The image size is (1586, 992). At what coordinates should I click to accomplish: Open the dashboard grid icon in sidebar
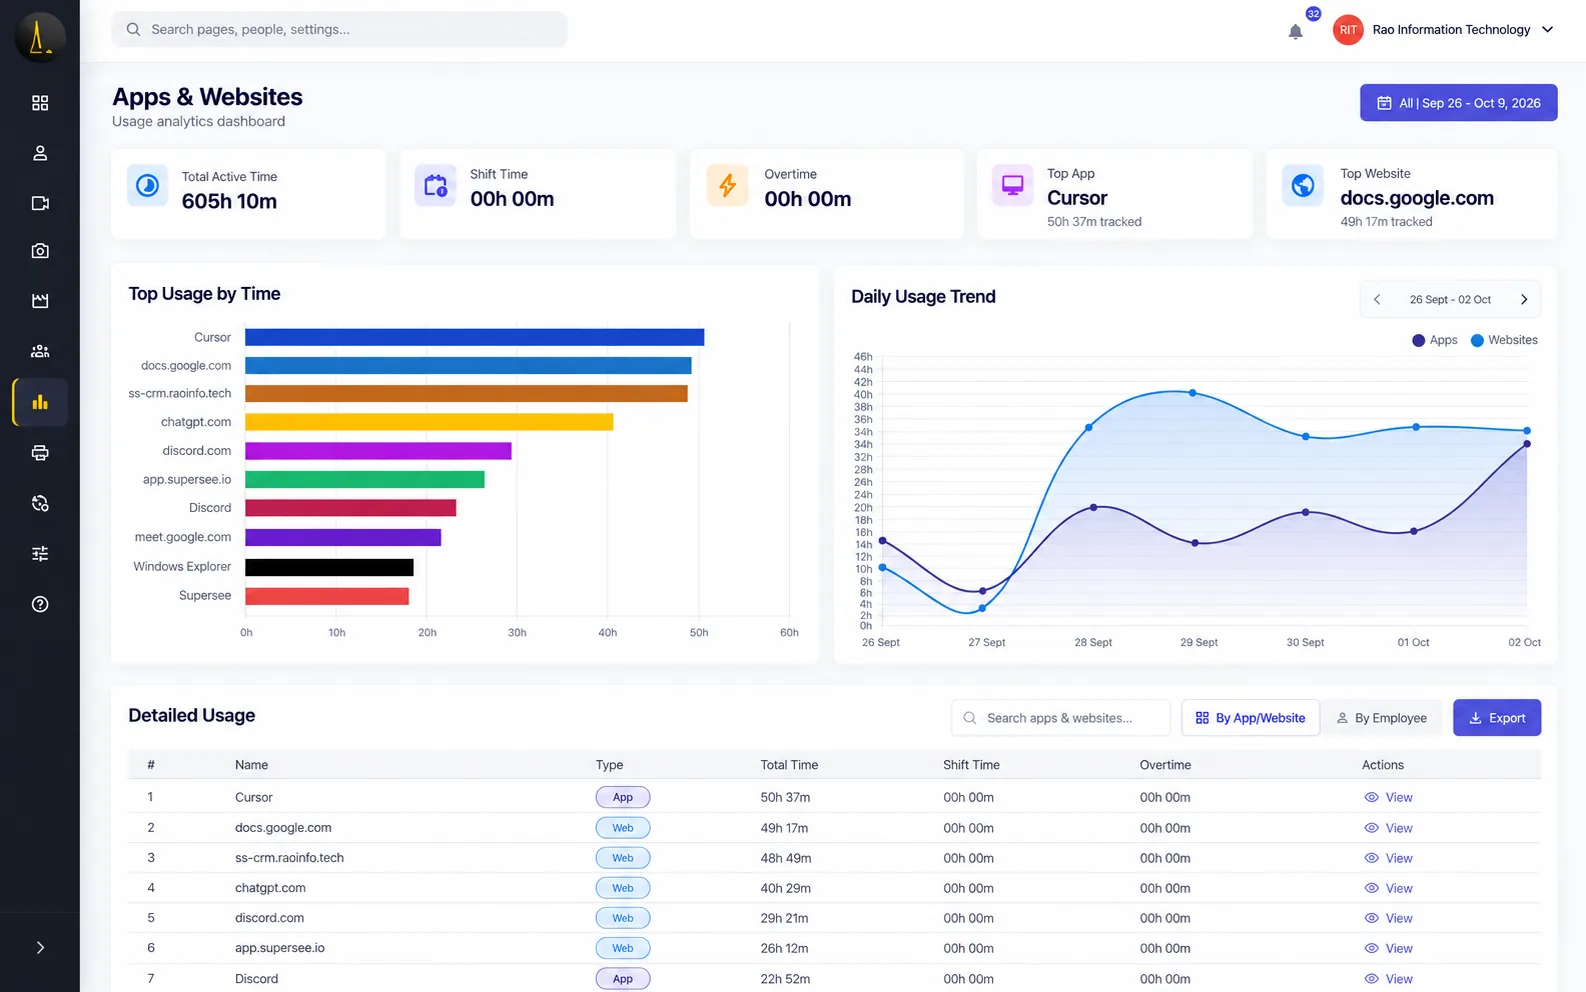40,103
